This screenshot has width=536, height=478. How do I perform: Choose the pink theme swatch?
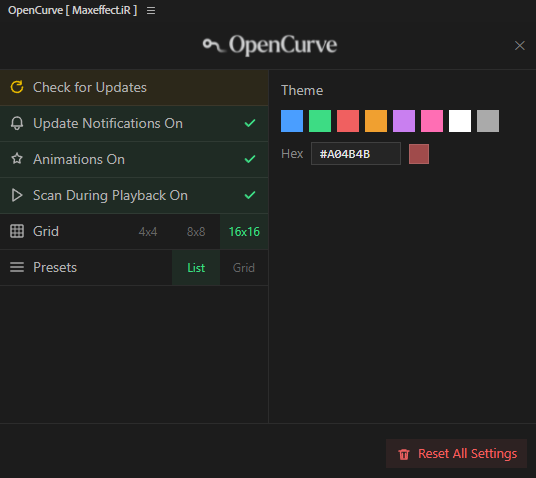[432, 121]
